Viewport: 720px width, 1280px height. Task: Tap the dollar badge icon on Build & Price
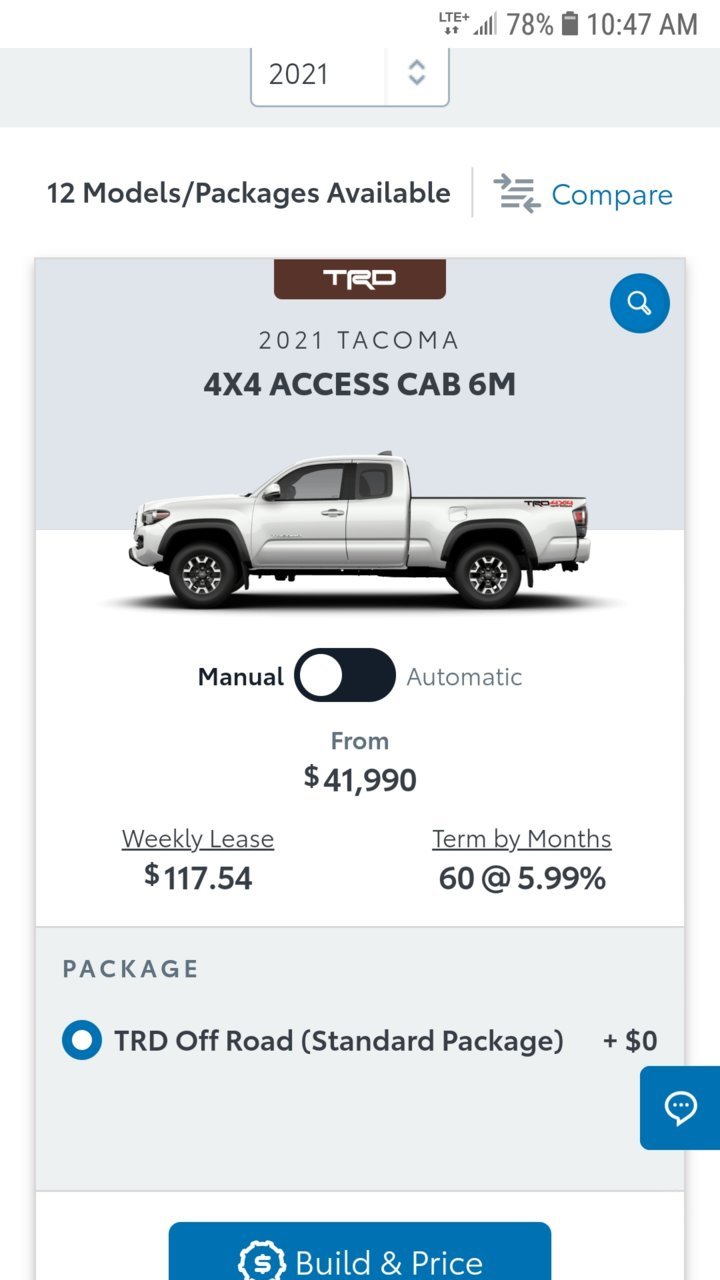(x=263, y=1262)
